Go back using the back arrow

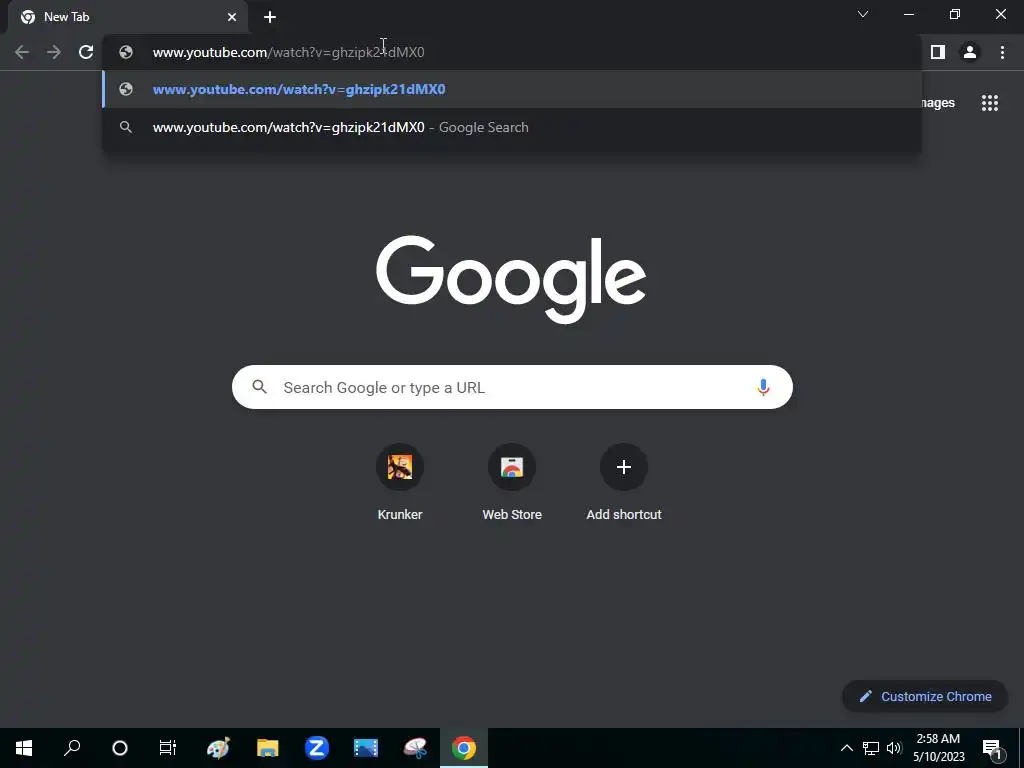(x=22, y=52)
